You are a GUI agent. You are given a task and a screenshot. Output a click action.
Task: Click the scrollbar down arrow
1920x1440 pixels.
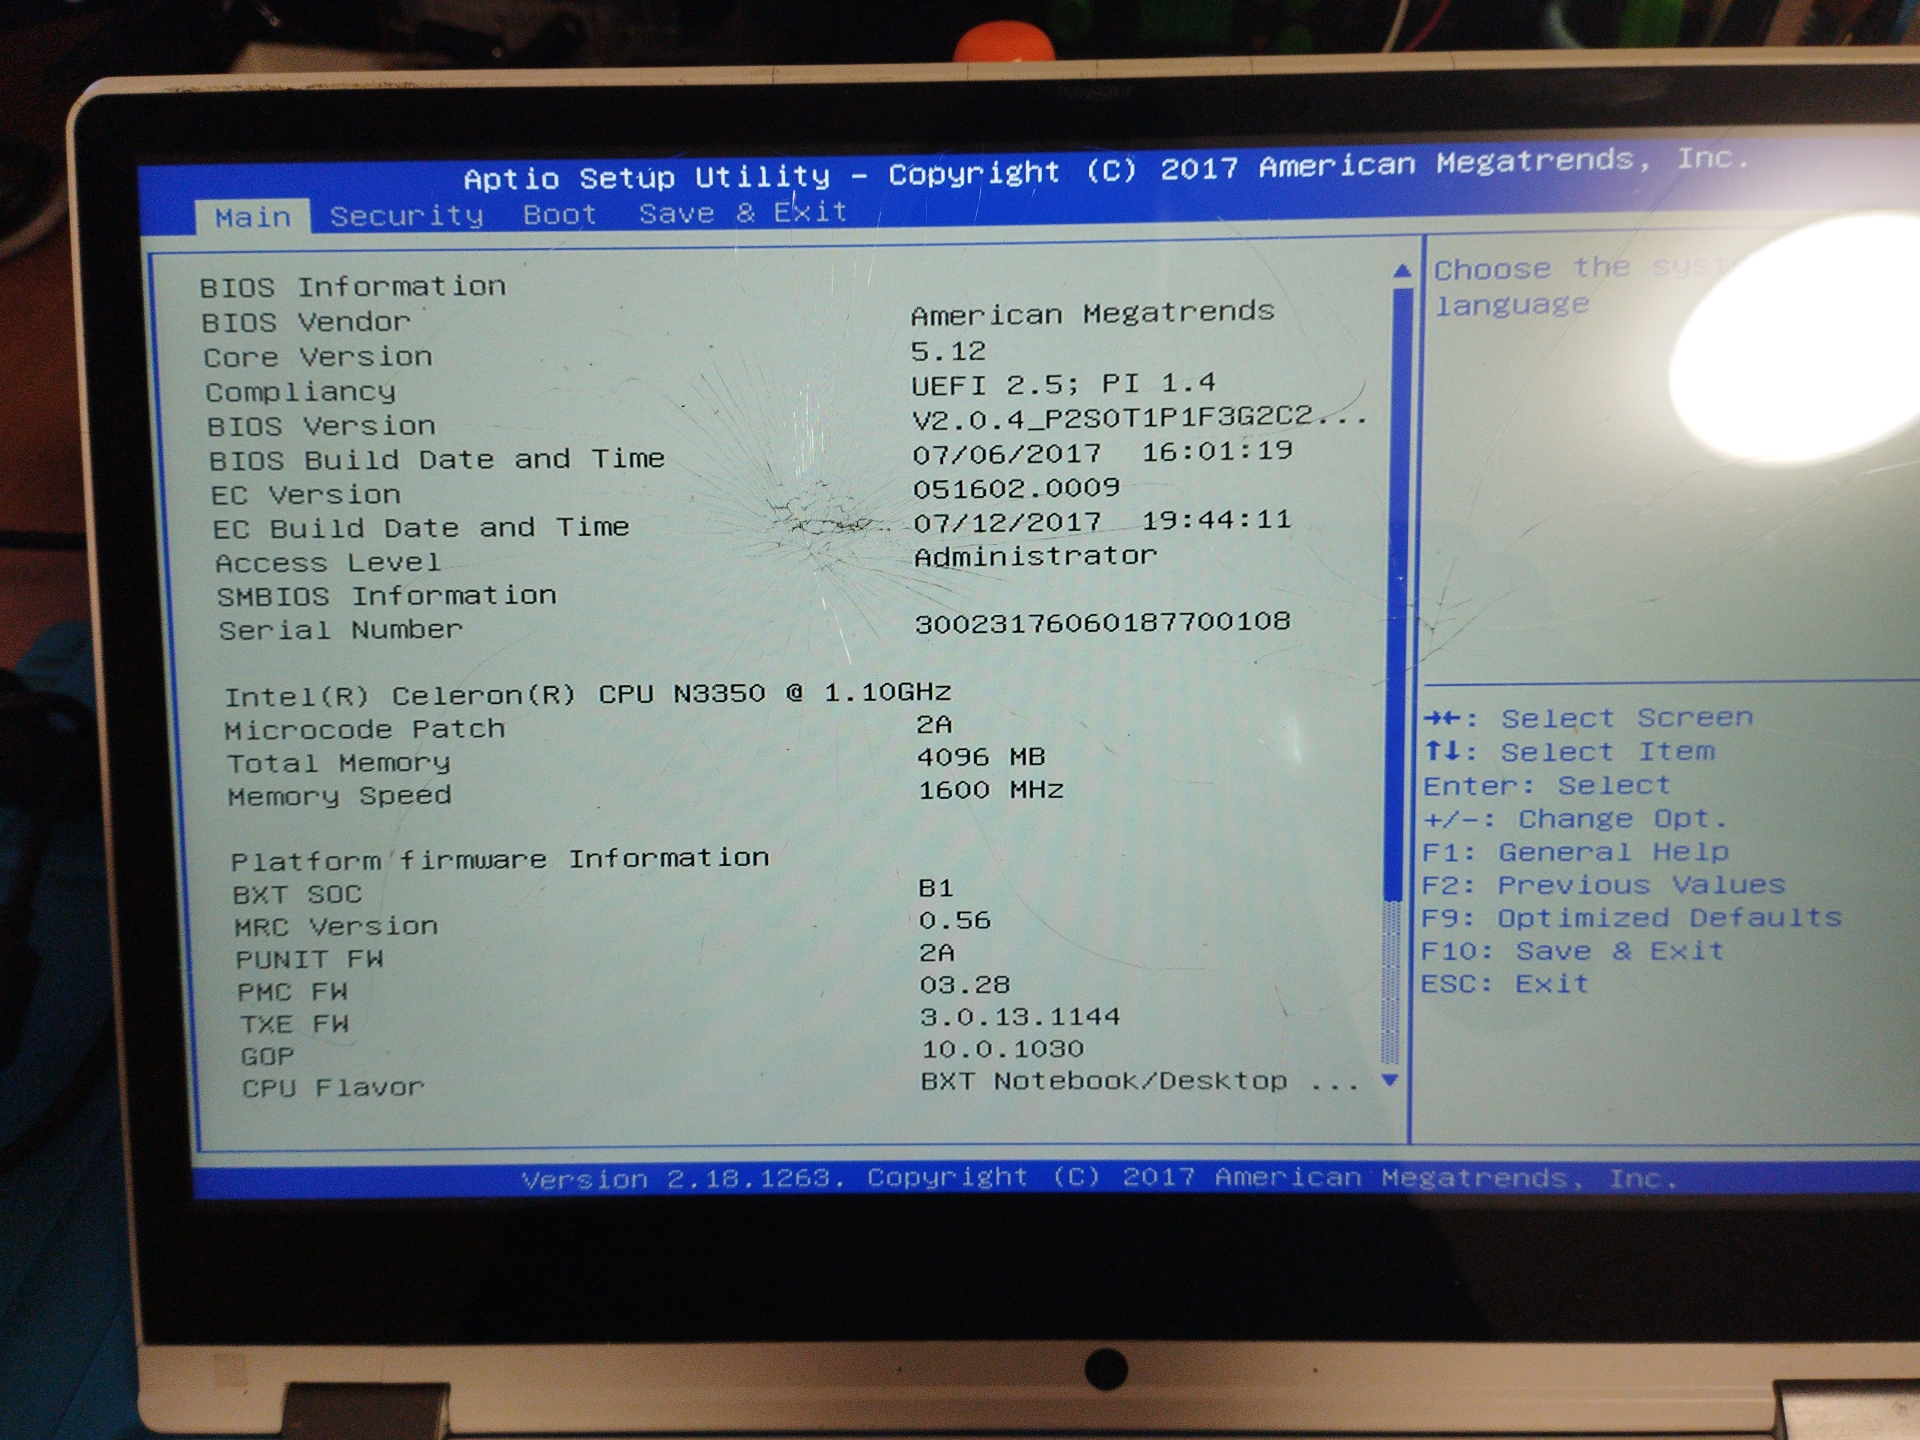click(1389, 1080)
